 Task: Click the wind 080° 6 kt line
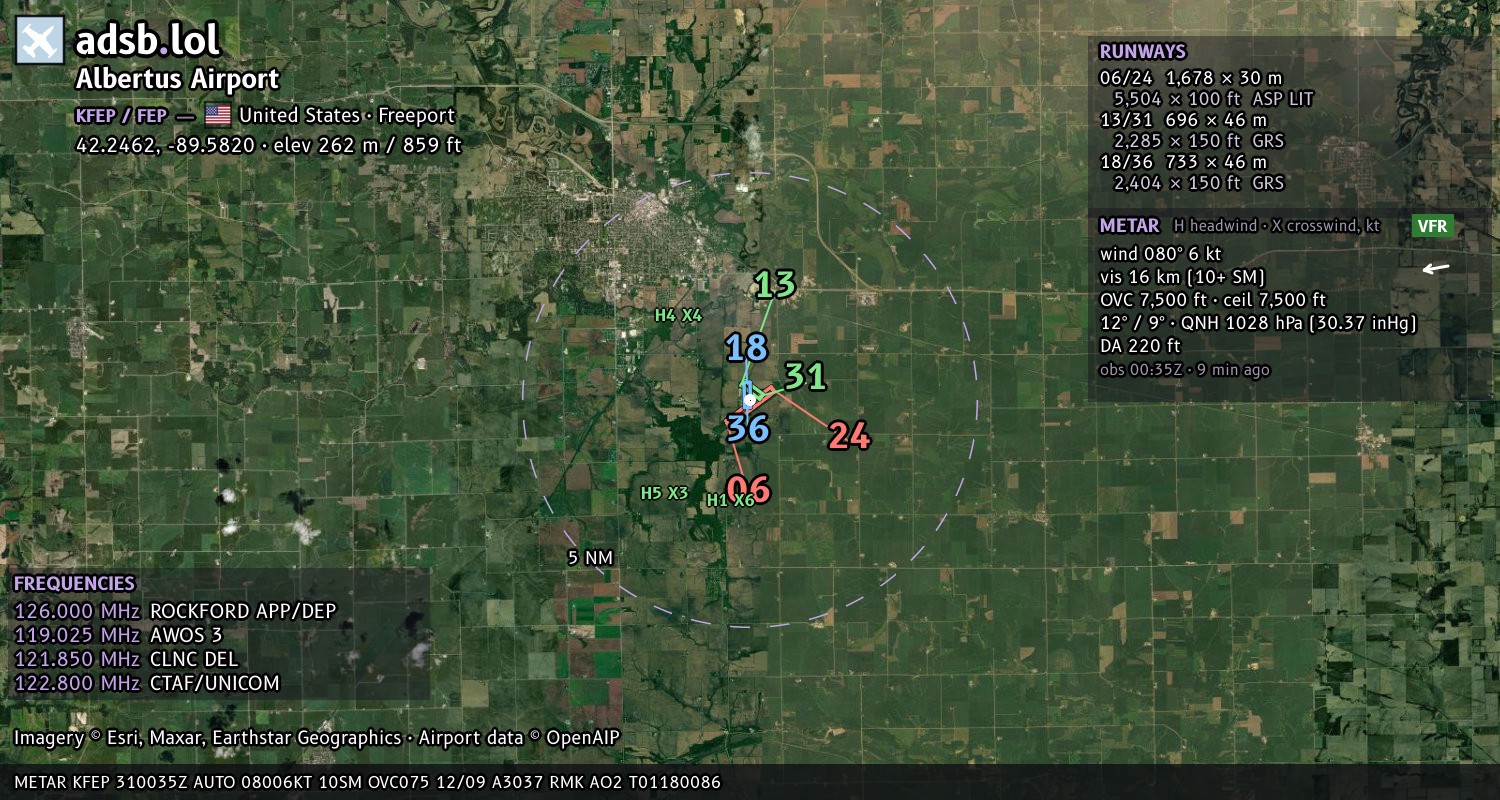1160,254
